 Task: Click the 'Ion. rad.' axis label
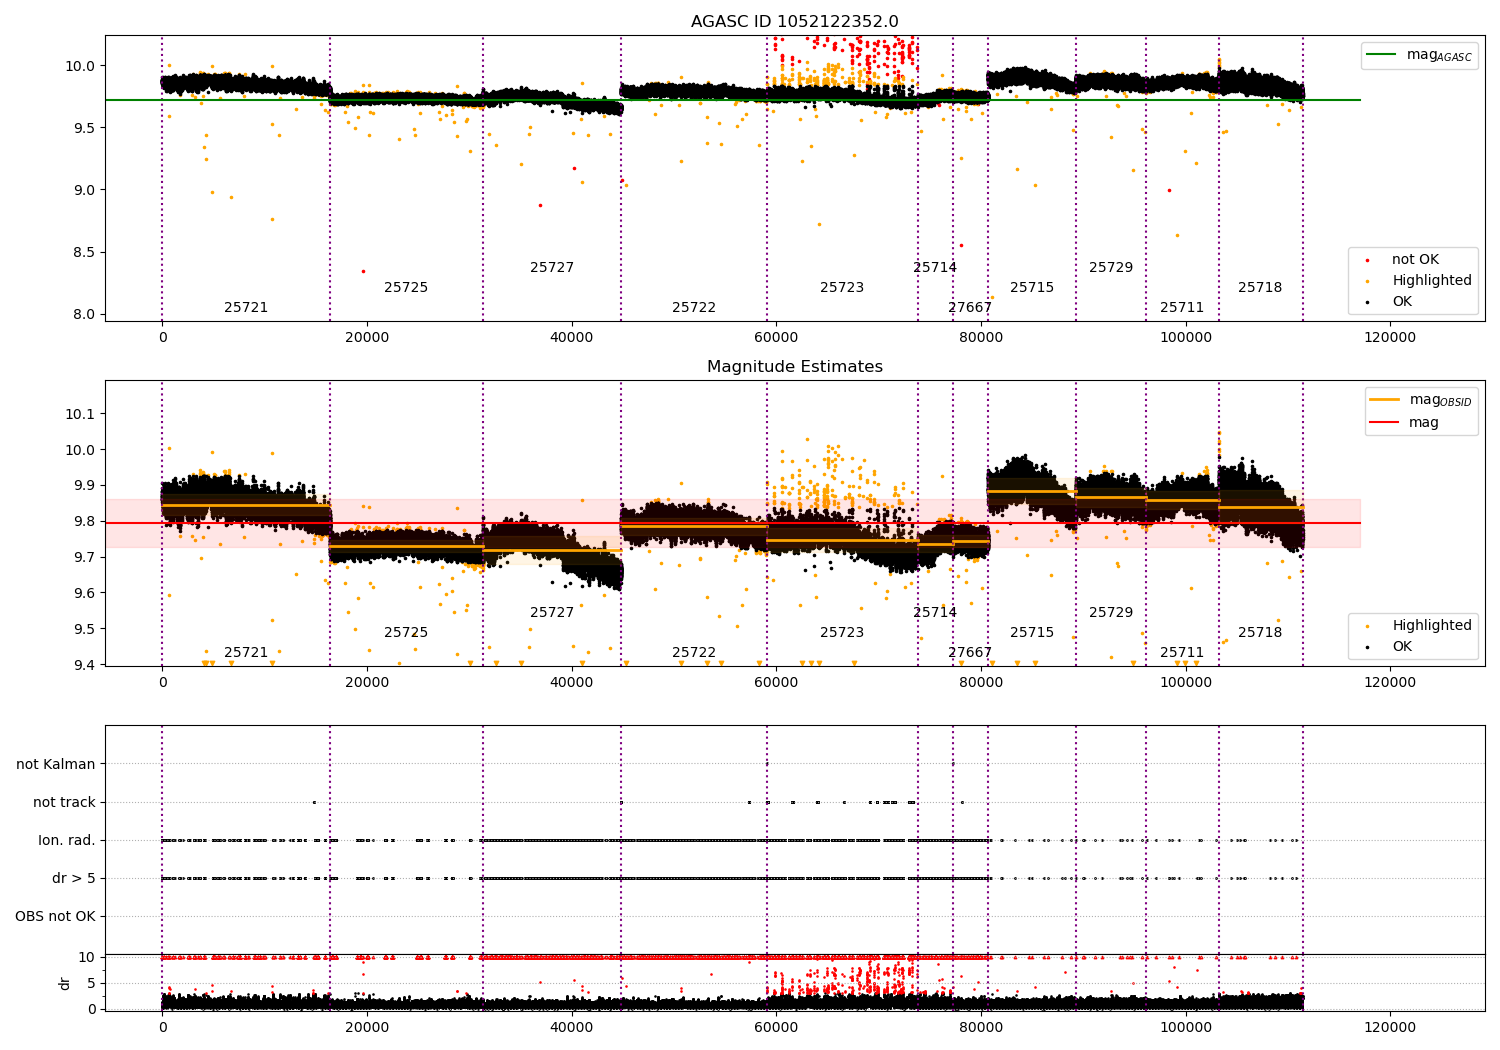67,840
